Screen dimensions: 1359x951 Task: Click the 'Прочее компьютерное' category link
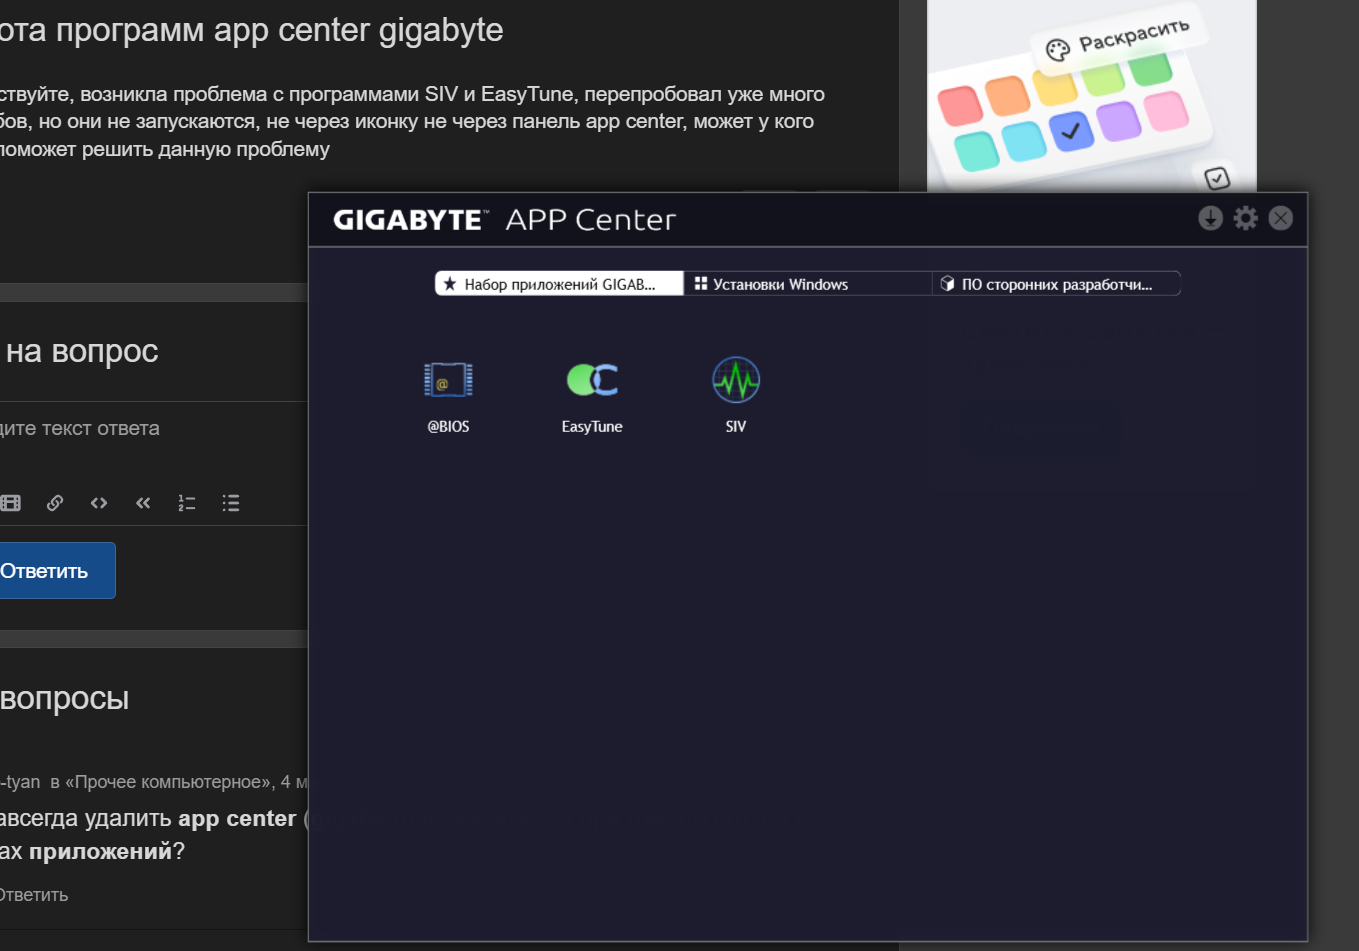(170, 782)
